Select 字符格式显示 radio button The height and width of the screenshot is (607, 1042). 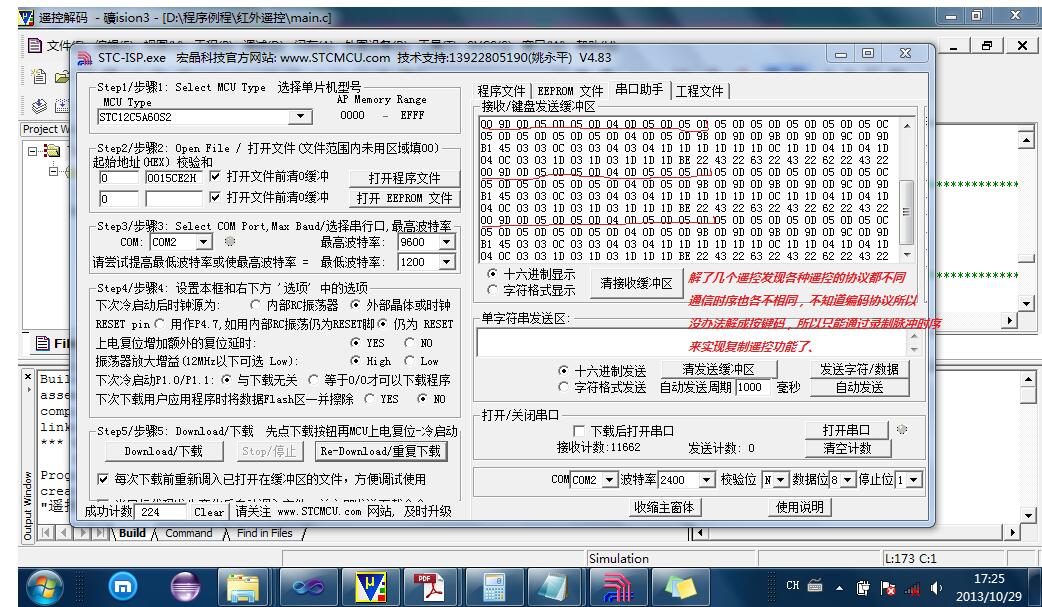pos(491,291)
